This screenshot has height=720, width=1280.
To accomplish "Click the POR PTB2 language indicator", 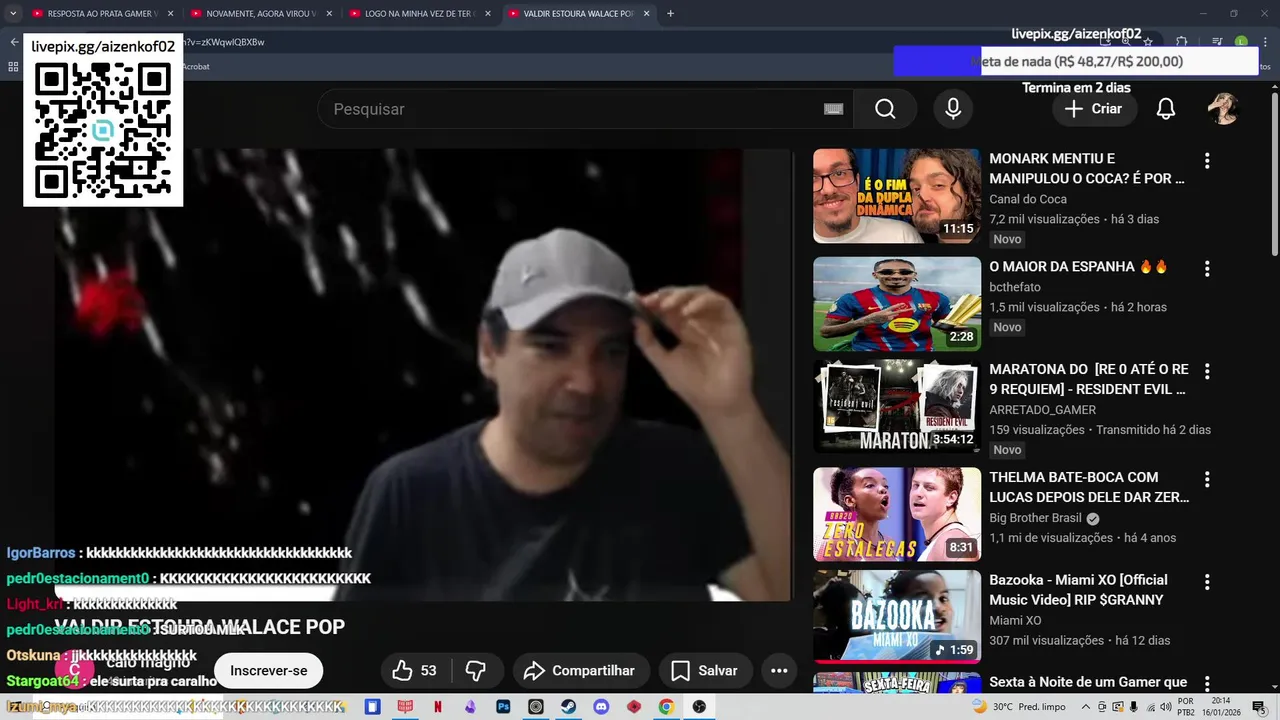I will click(1186, 707).
